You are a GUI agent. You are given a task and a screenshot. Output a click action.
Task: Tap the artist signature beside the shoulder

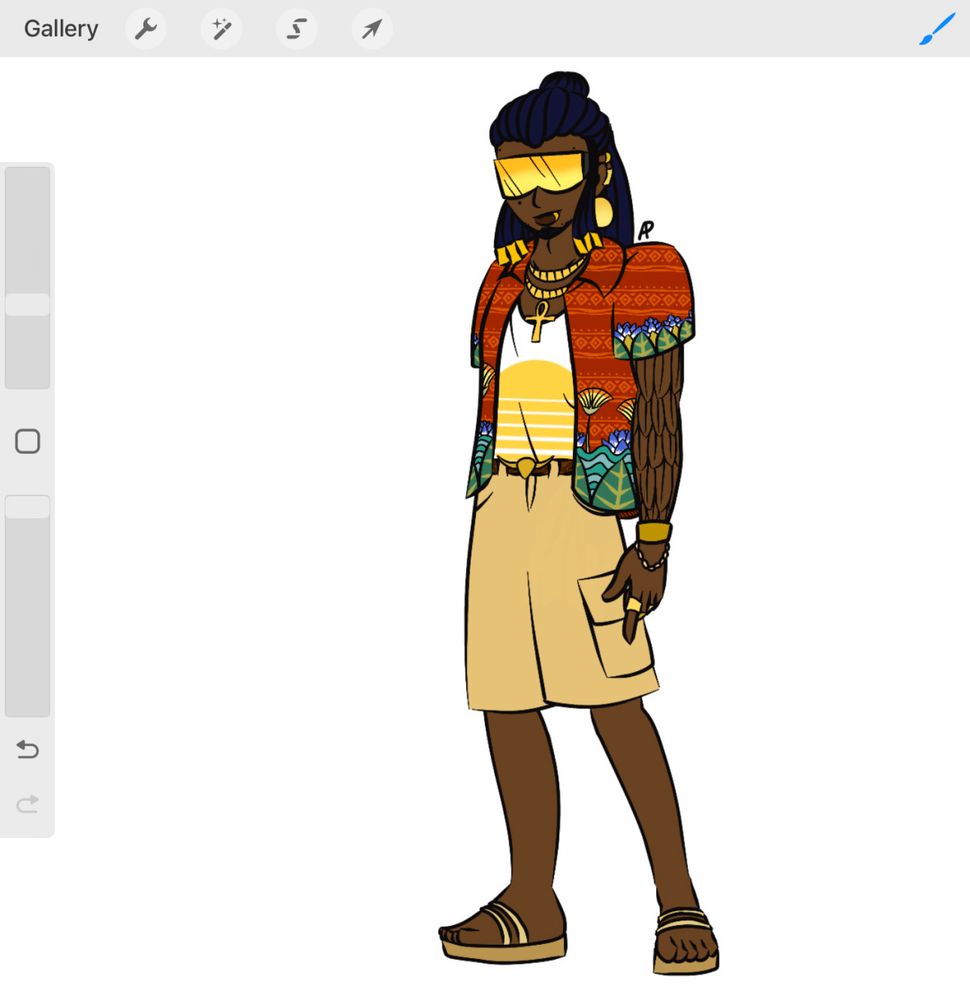coord(646,230)
